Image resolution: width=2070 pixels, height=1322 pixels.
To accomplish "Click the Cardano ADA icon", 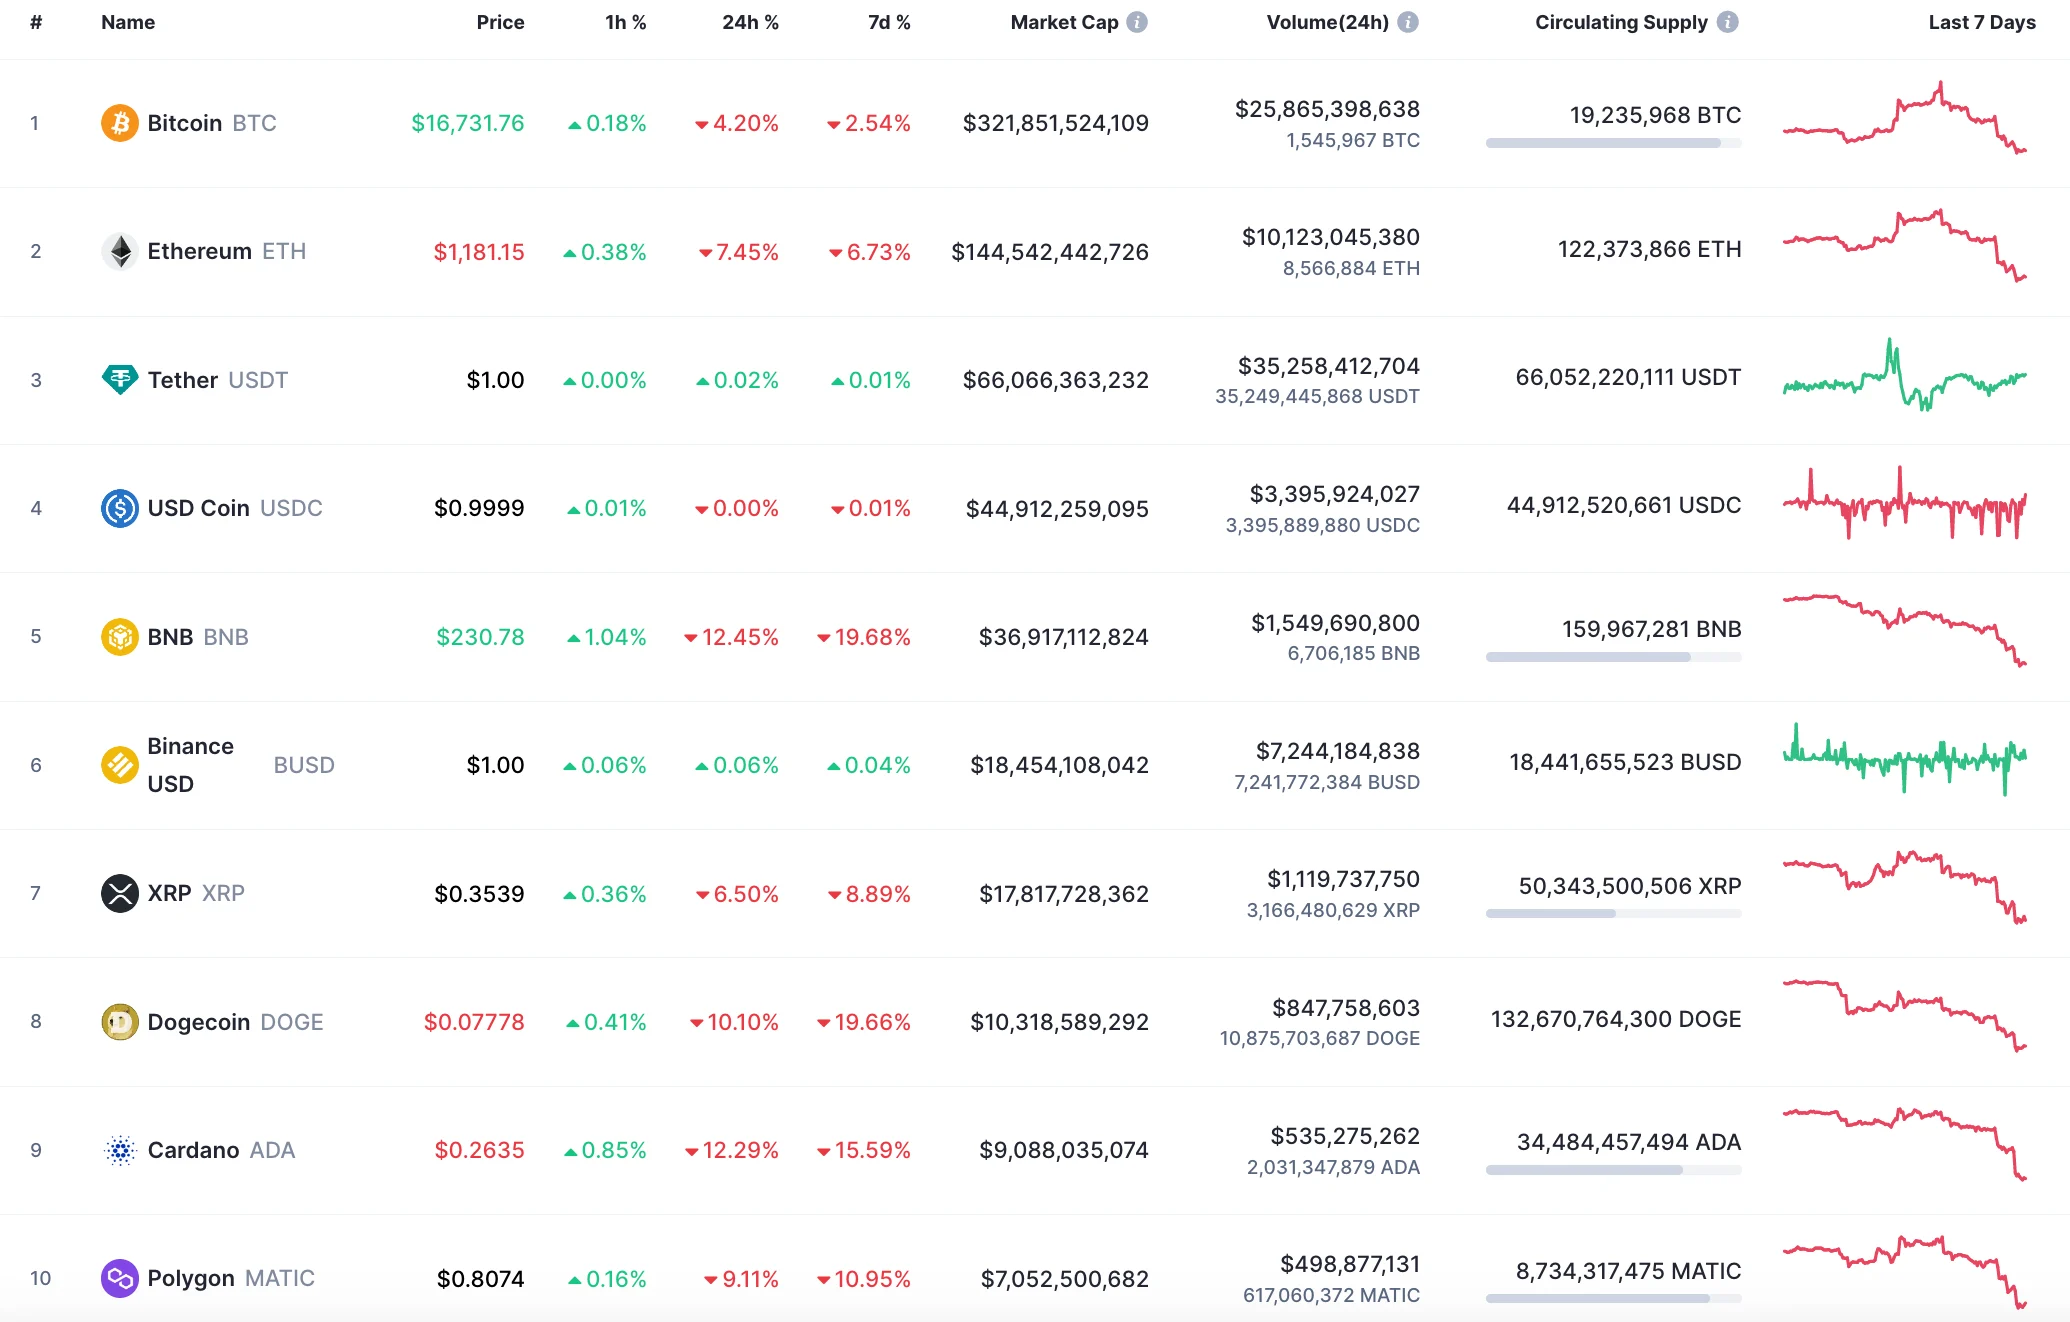I will pyautogui.click(x=119, y=1150).
